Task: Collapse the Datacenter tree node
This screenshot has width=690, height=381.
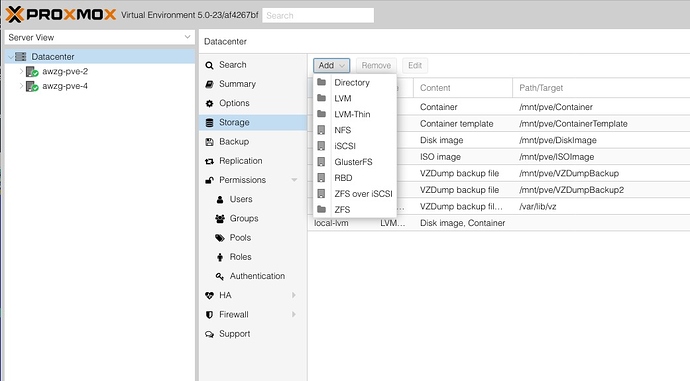Action: point(11,57)
